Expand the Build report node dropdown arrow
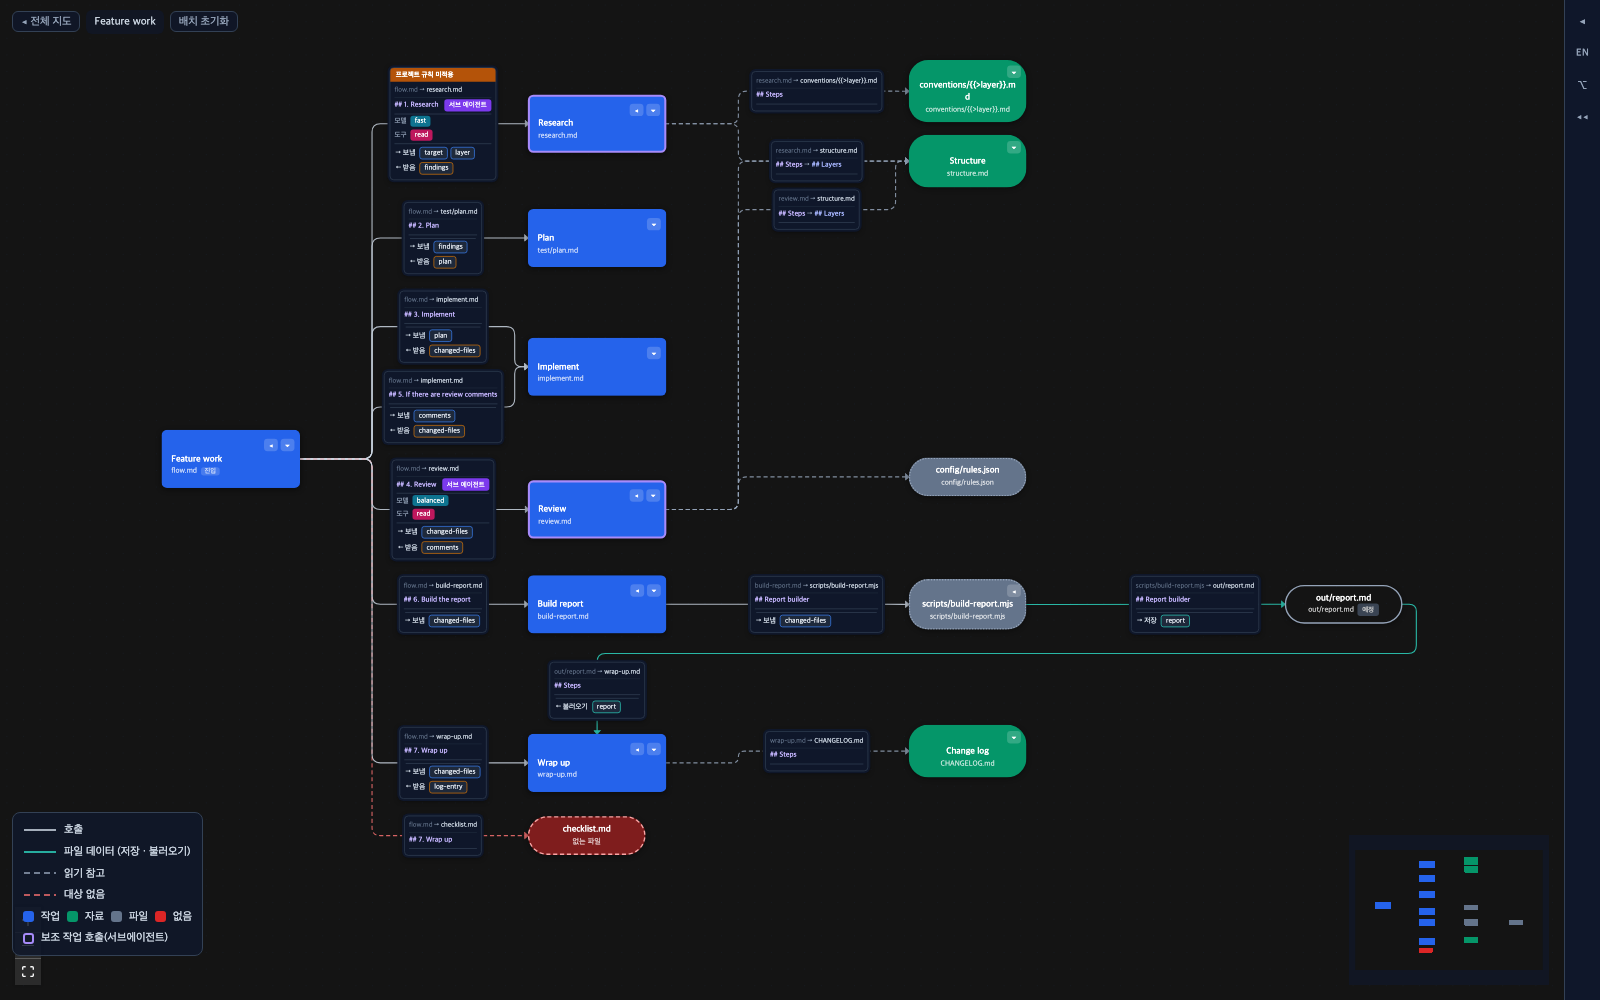Viewport: 1600px width, 1000px height. (653, 590)
